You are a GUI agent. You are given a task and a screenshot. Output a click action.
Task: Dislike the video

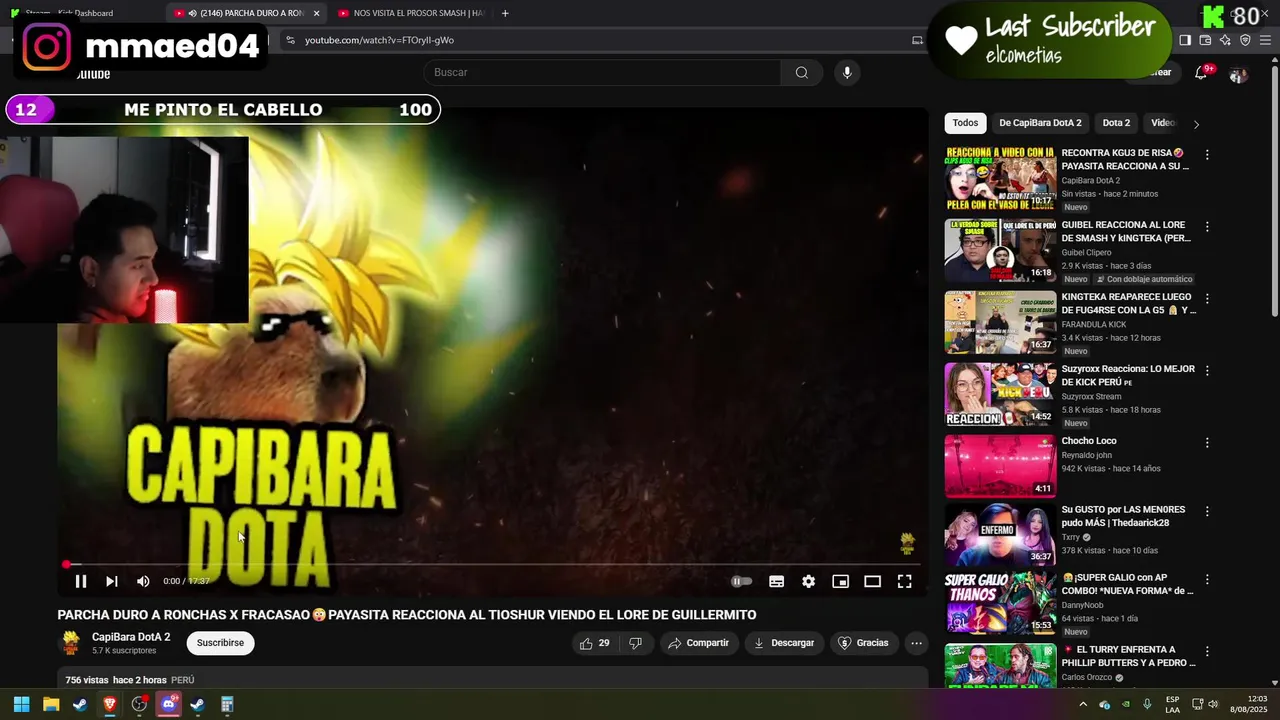[x=635, y=643]
